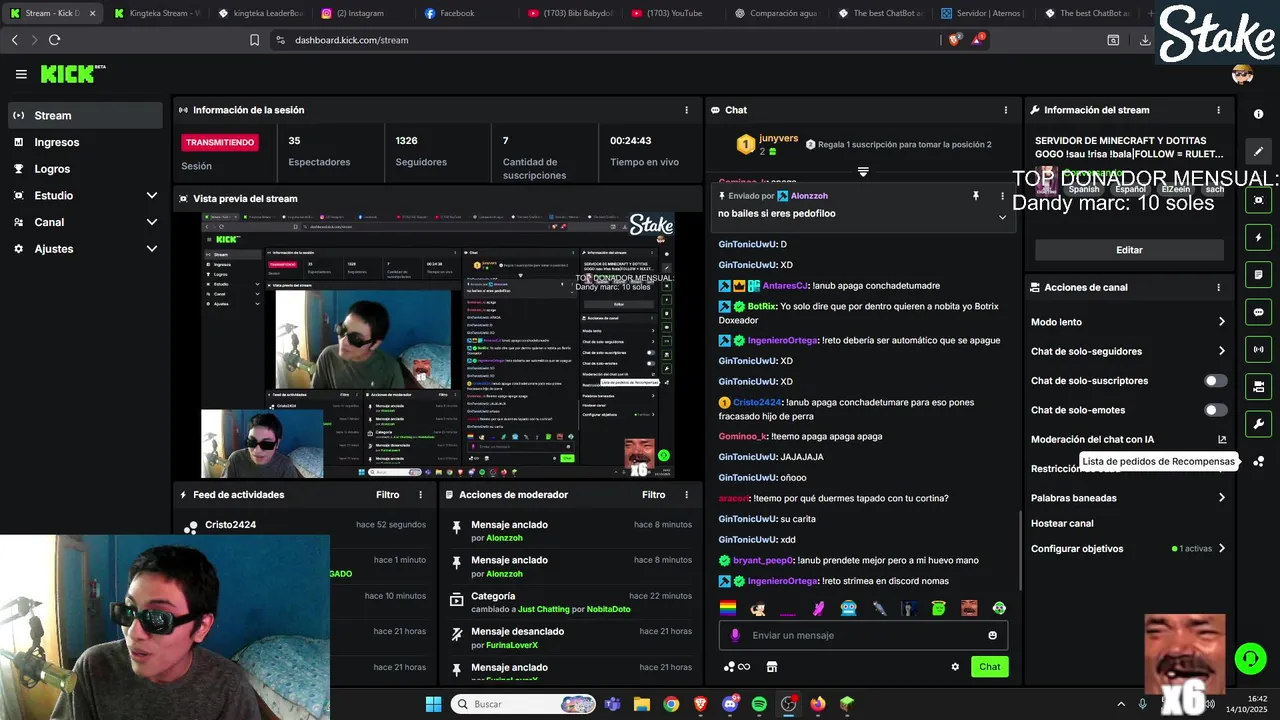The width and height of the screenshot is (1280, 720).
Task: Open the Chat panel three-dot menu
Action: pyautogui.click(x=1005, y=110)
